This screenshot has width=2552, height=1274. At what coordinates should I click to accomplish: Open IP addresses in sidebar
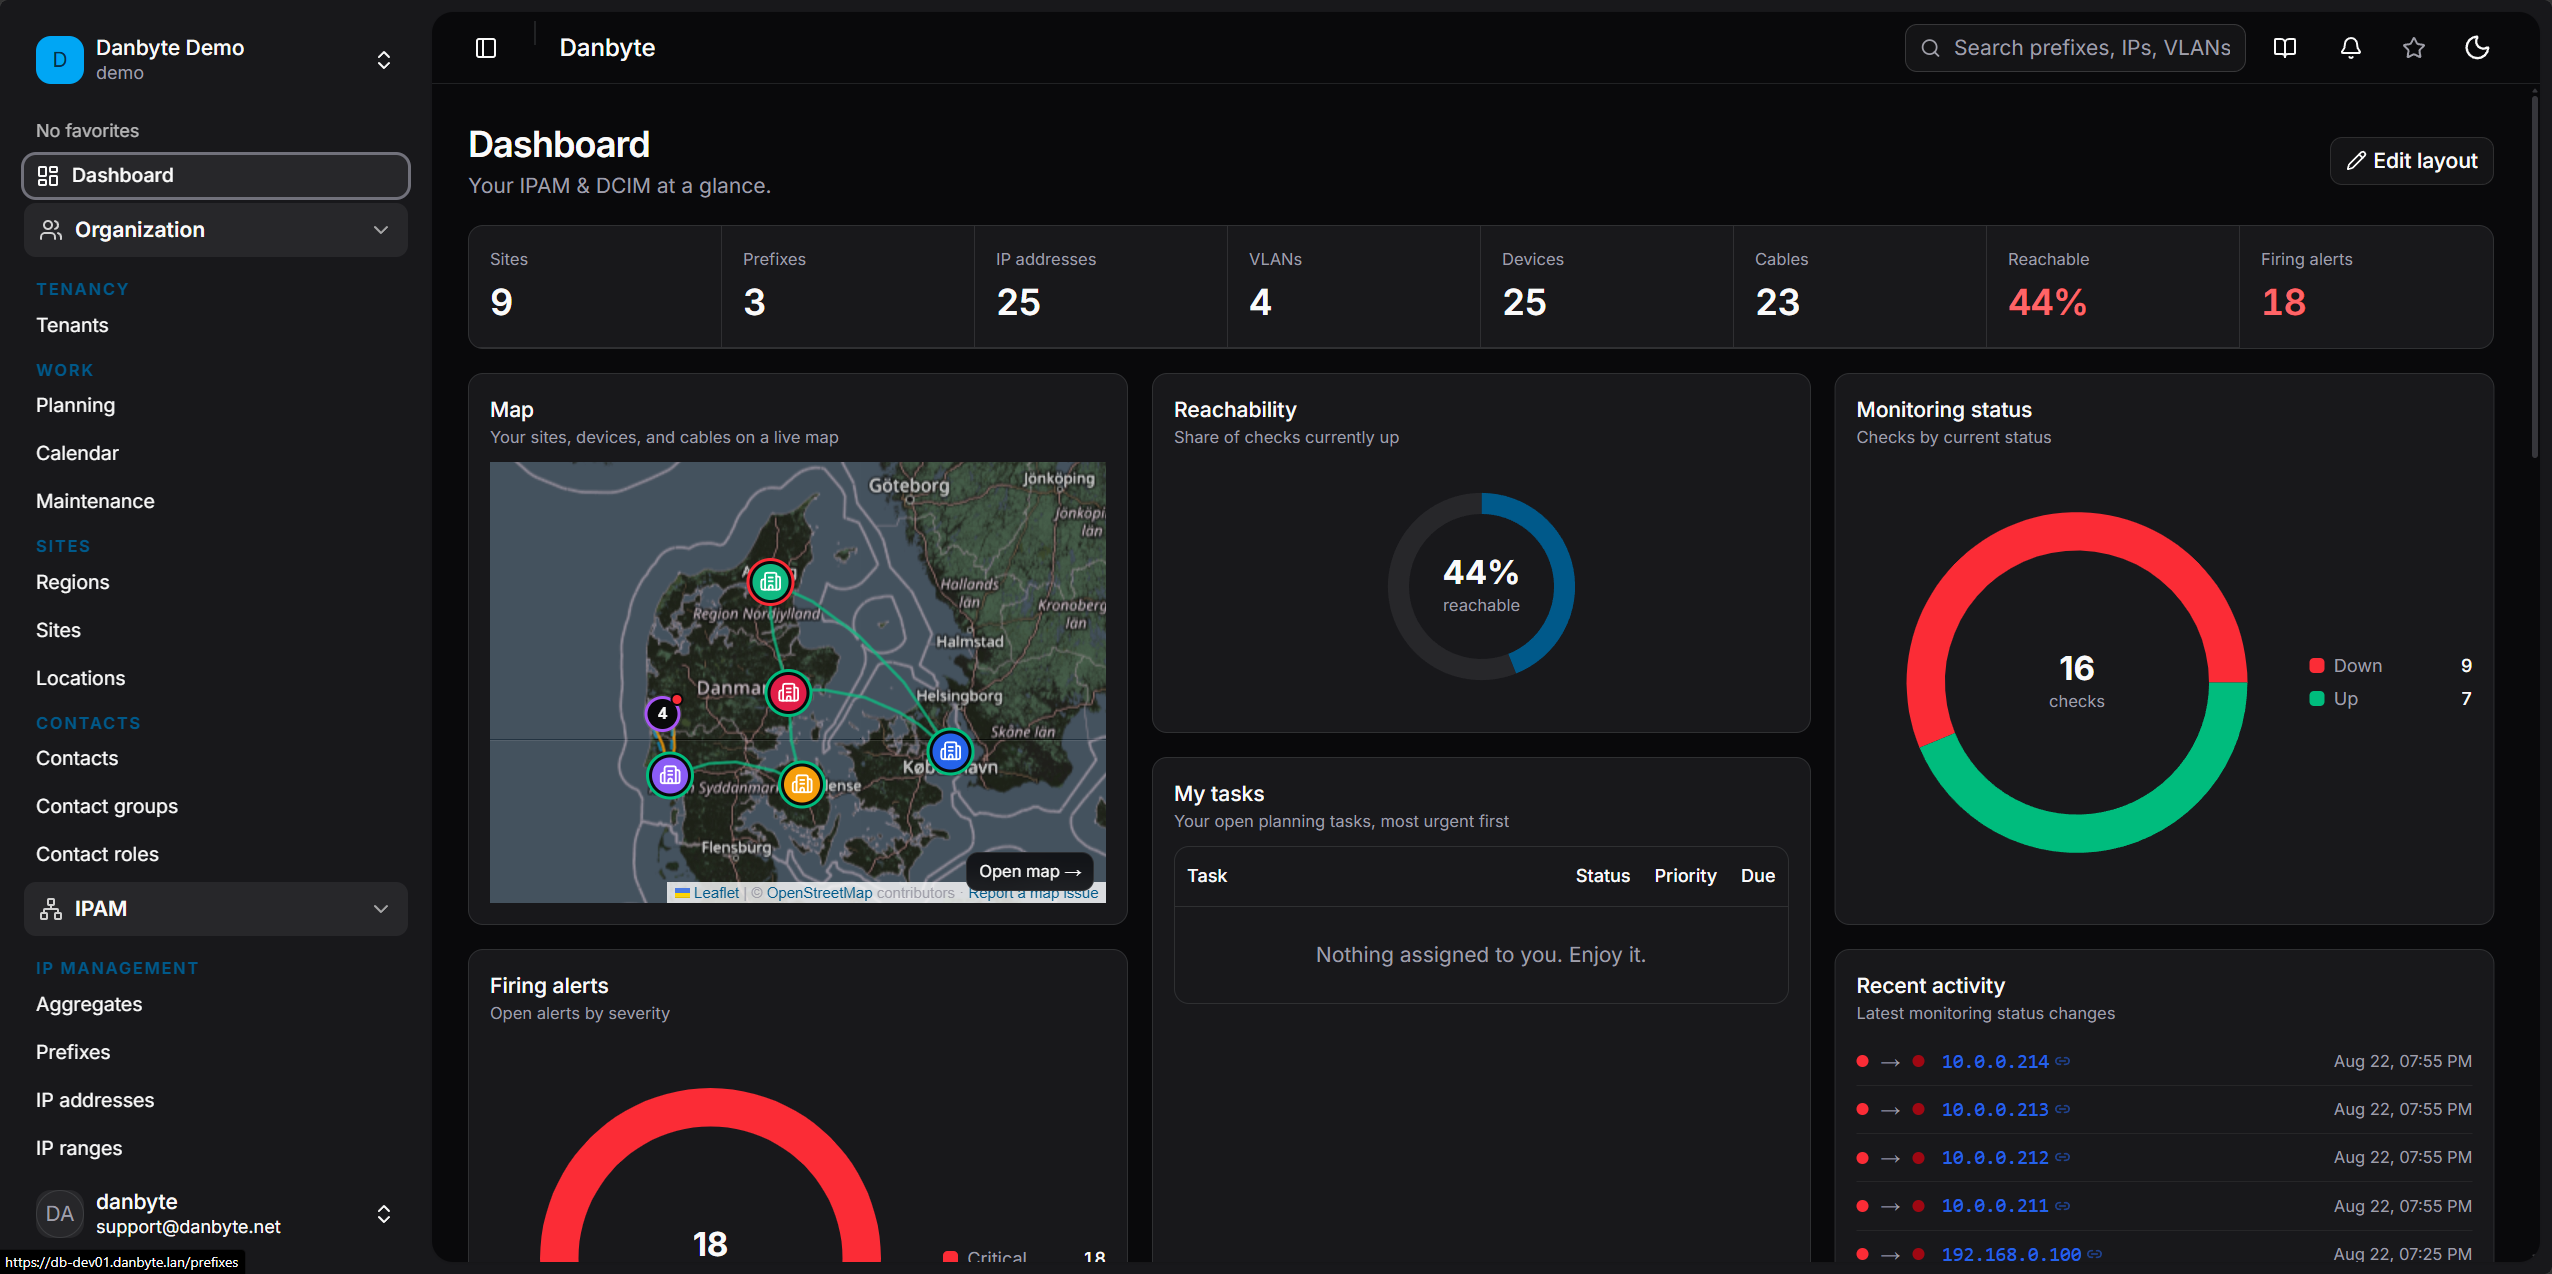click(x=95, y=1100)
